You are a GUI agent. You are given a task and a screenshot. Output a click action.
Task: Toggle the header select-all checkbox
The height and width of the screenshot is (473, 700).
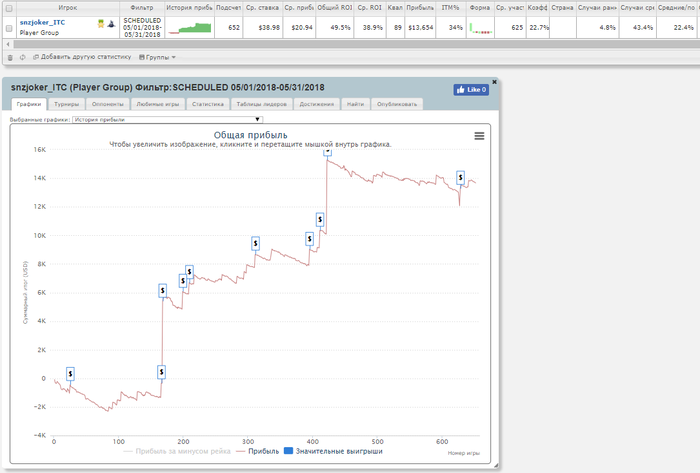click(x=9, y=8)
